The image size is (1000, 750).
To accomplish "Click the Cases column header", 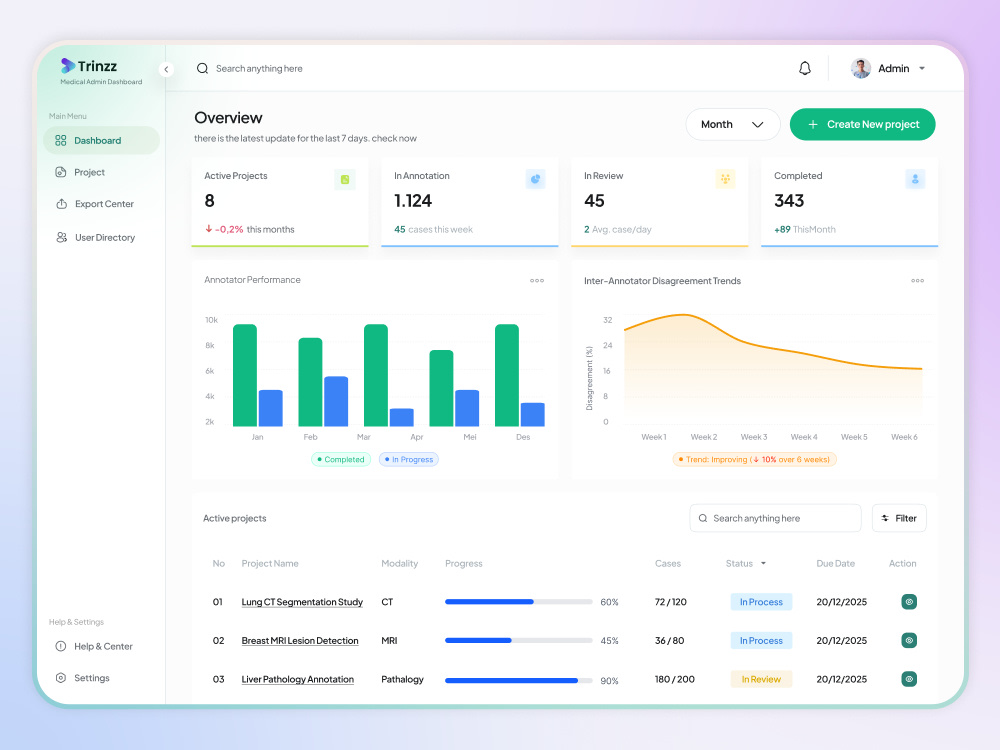I will [668, 564].
